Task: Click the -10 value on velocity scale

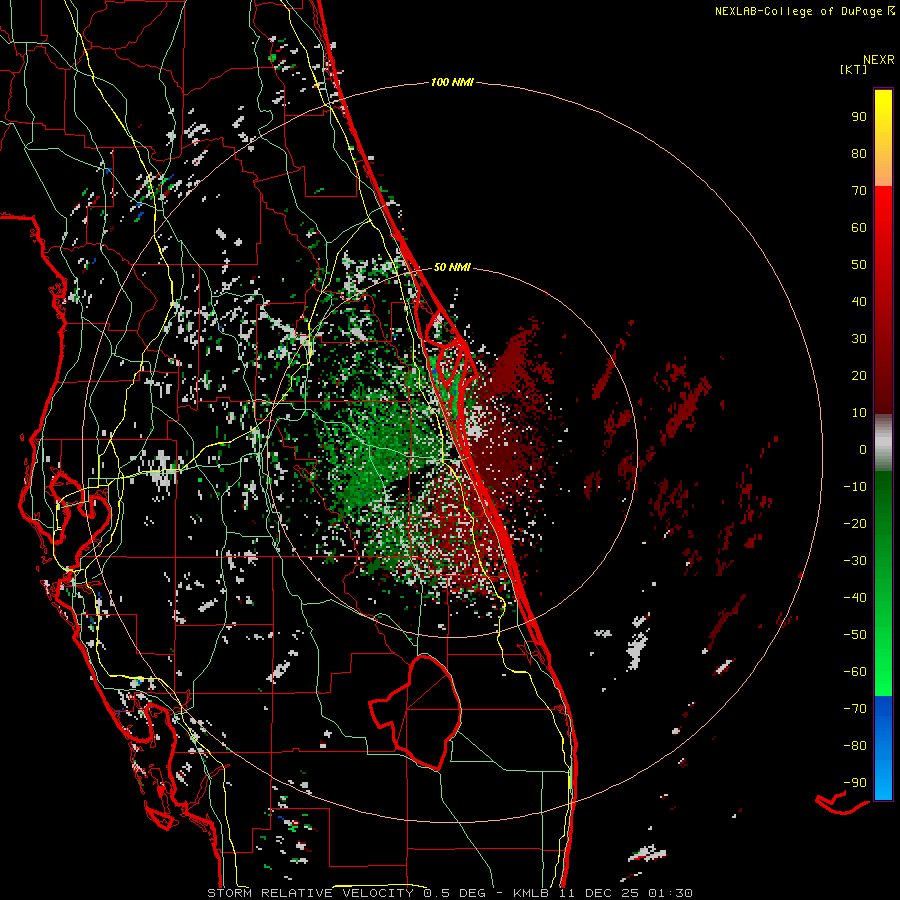Action: [x=855, y=487]
